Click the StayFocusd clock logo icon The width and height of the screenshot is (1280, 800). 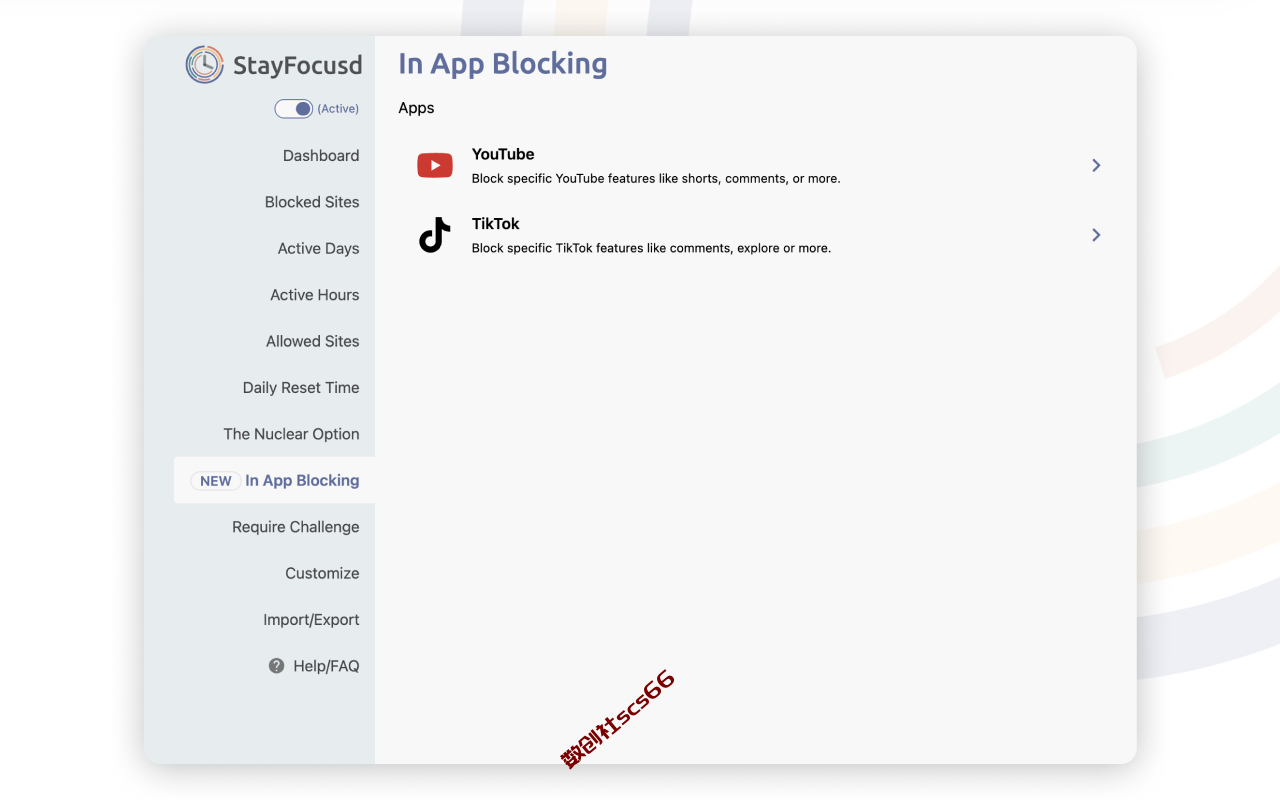tap(204, 64)
